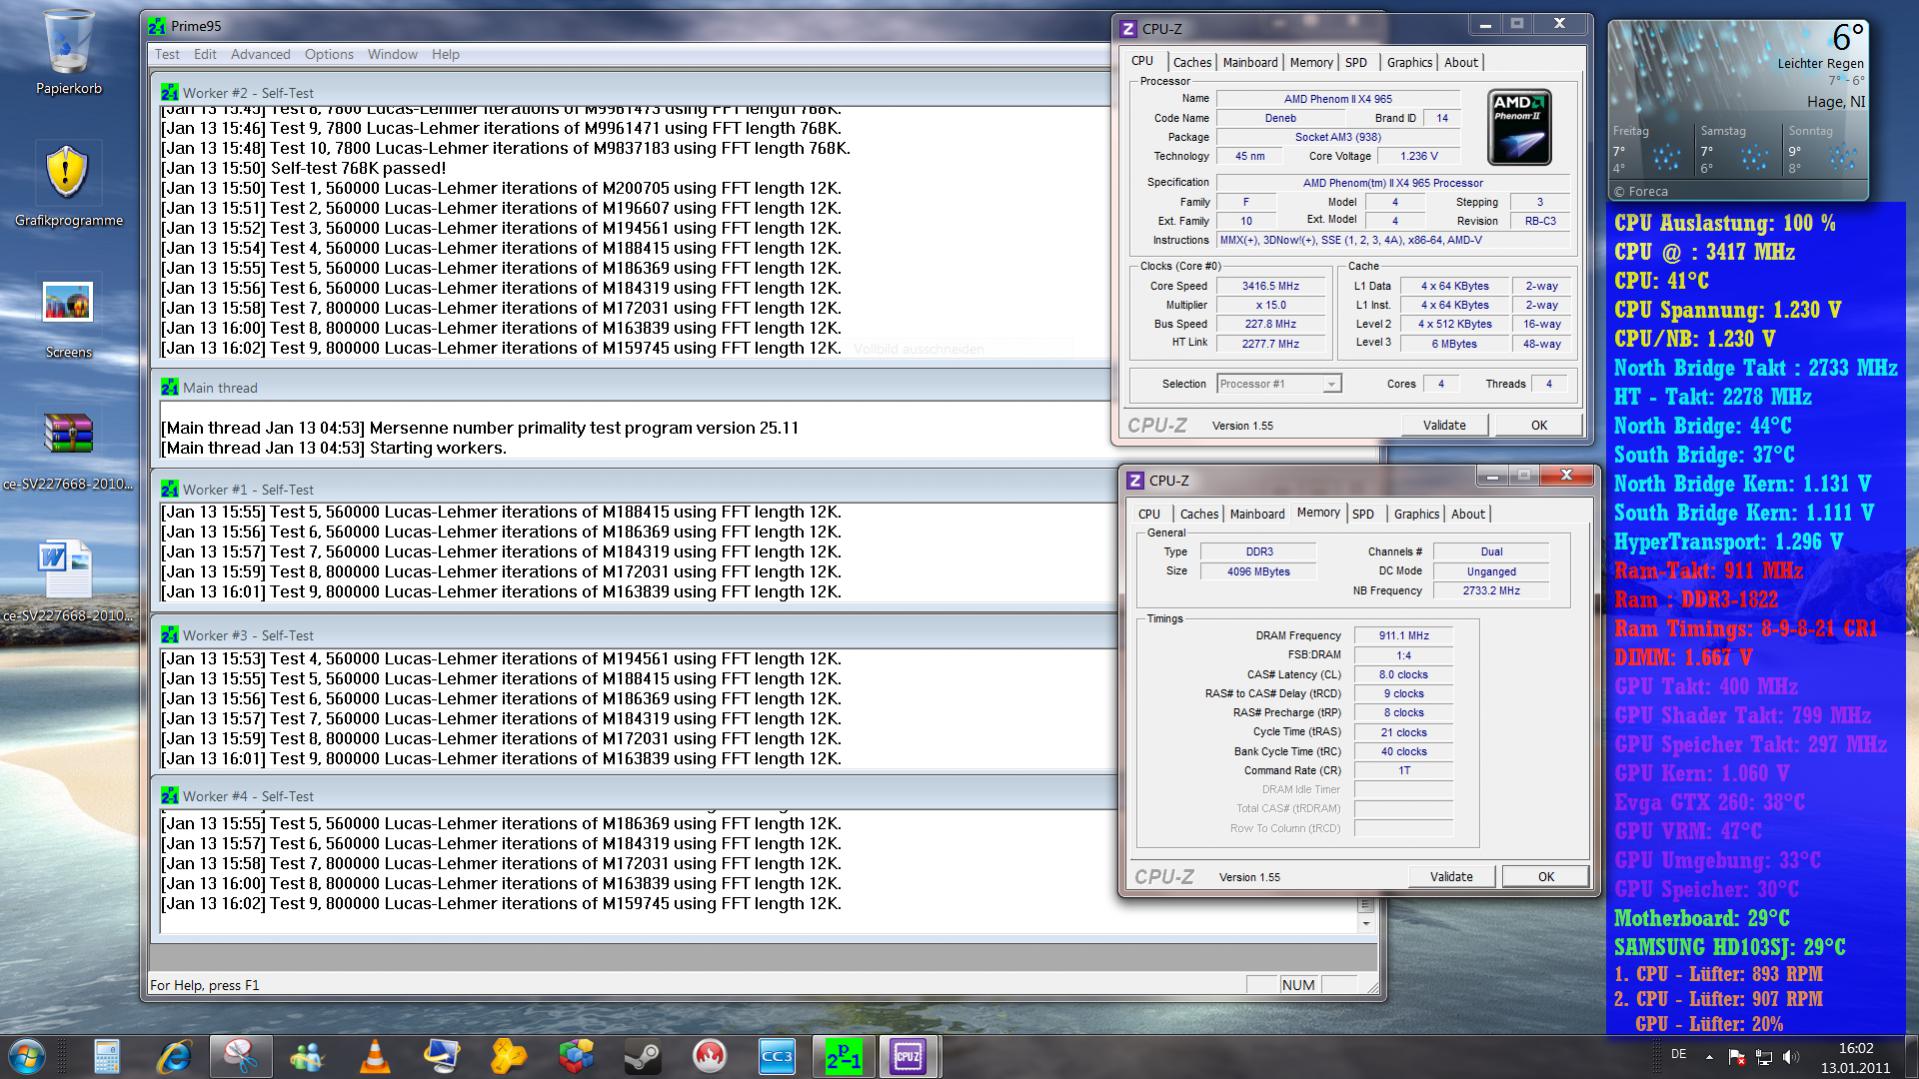Open the Advanced menu in Prime95
The height and width of the screenshot is (1079, 1919).
click(x=260, y=54)
